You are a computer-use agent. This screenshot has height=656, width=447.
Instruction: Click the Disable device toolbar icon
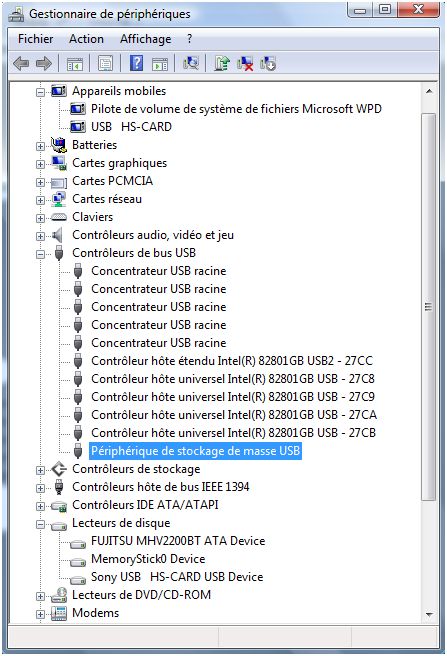pyautogui.click(x=267, y=64)
